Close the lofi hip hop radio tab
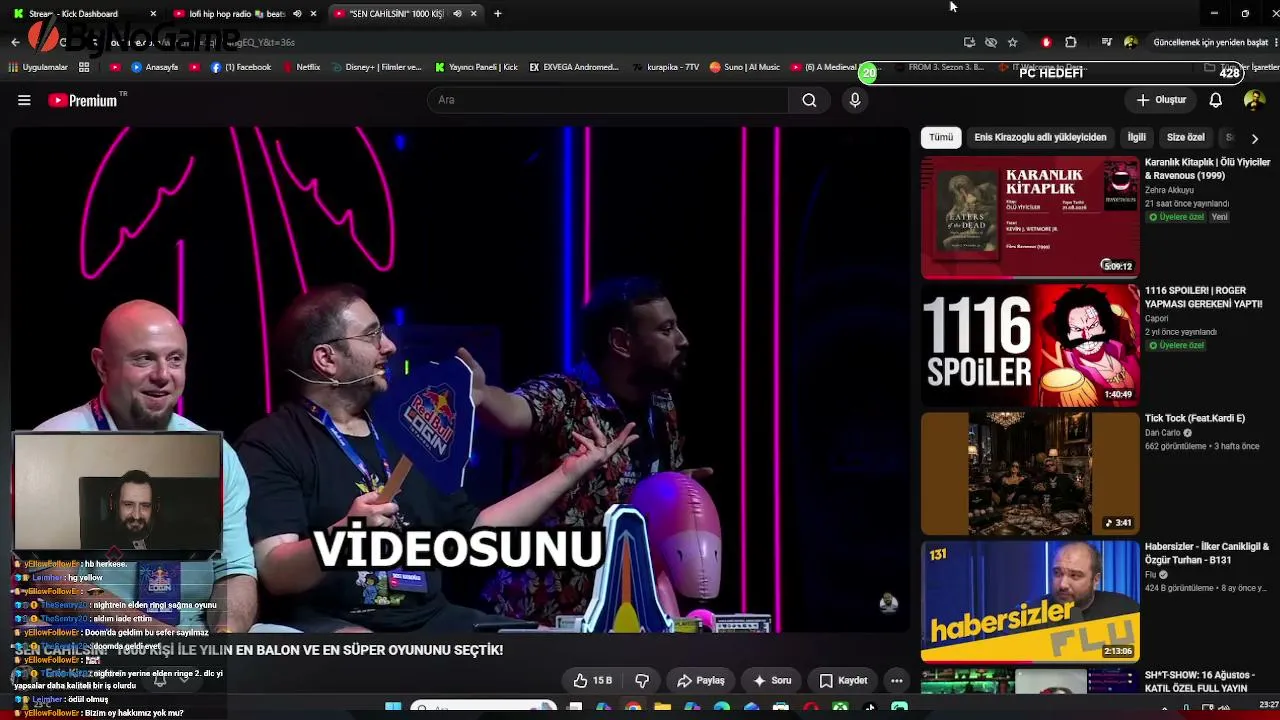Viewport: 1280px width, 720px height. pos(313,14)
